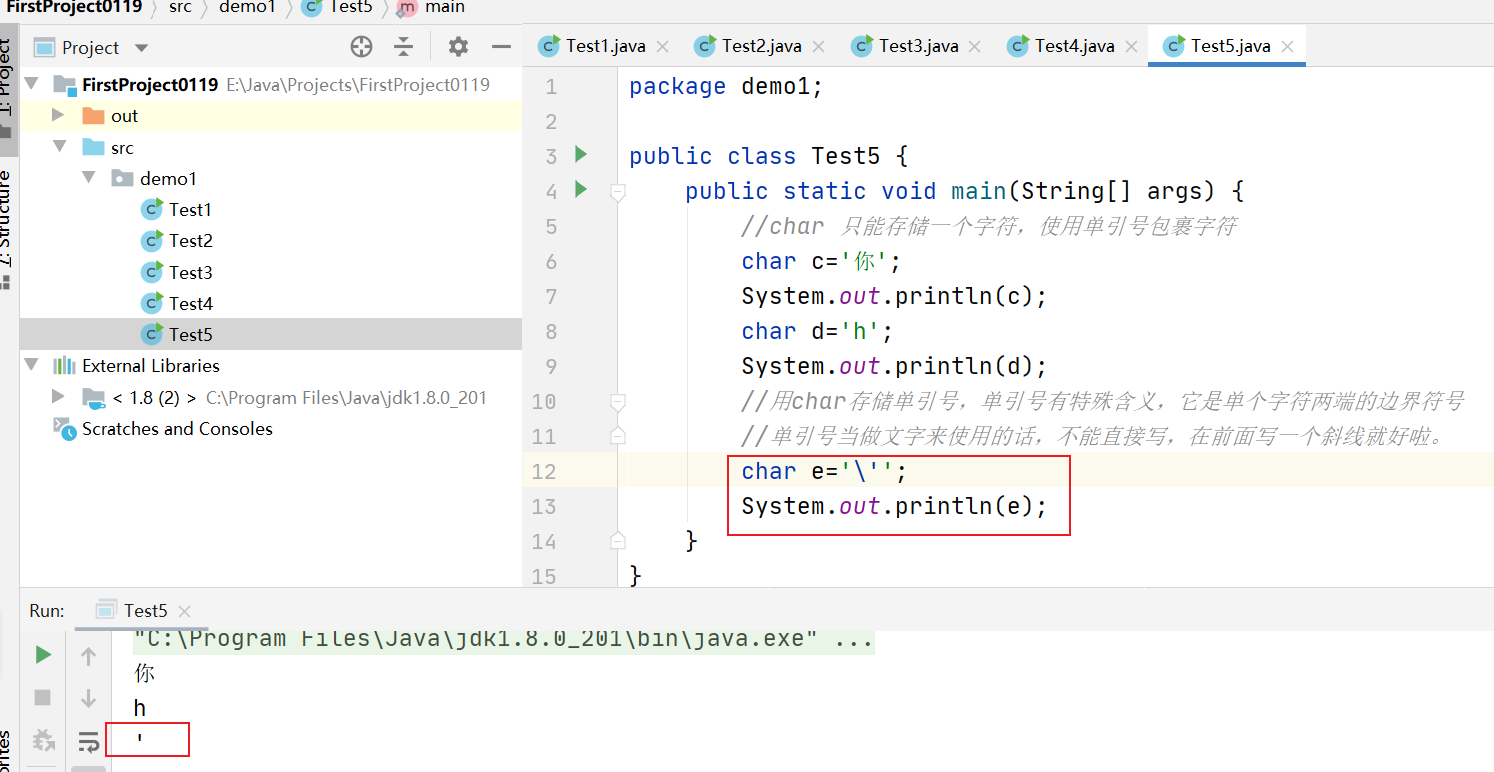Click line number 9 in gutter

(x=551, y=366)
